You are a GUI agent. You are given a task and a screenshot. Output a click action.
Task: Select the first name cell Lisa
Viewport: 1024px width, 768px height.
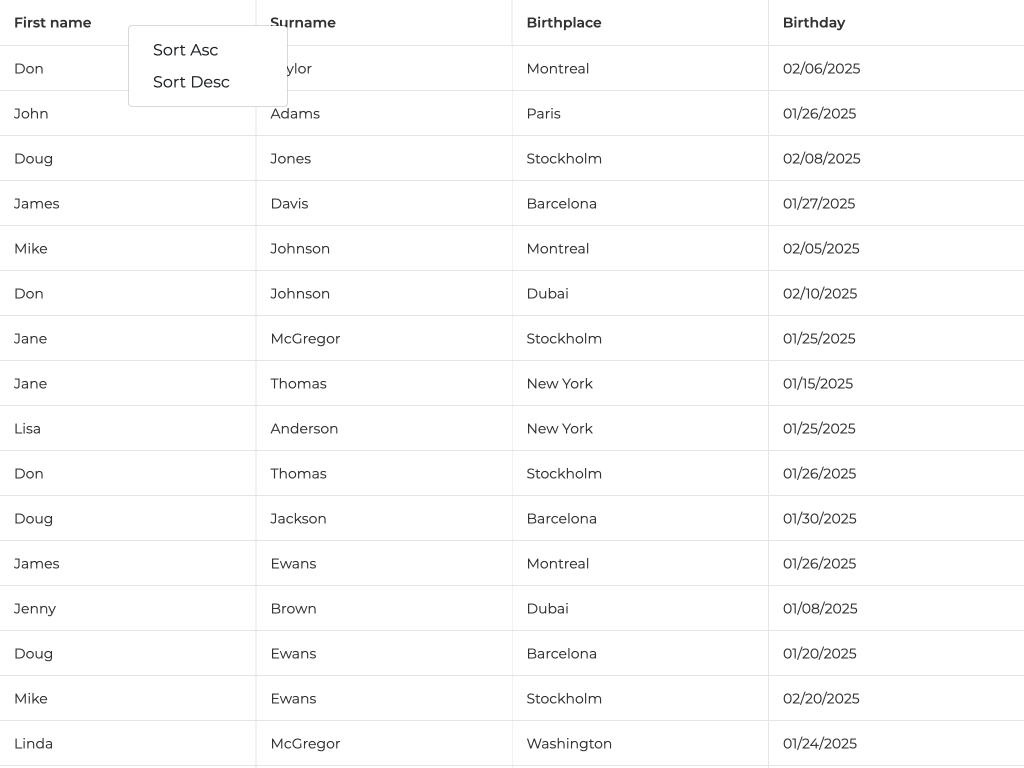tap(28, 429)
